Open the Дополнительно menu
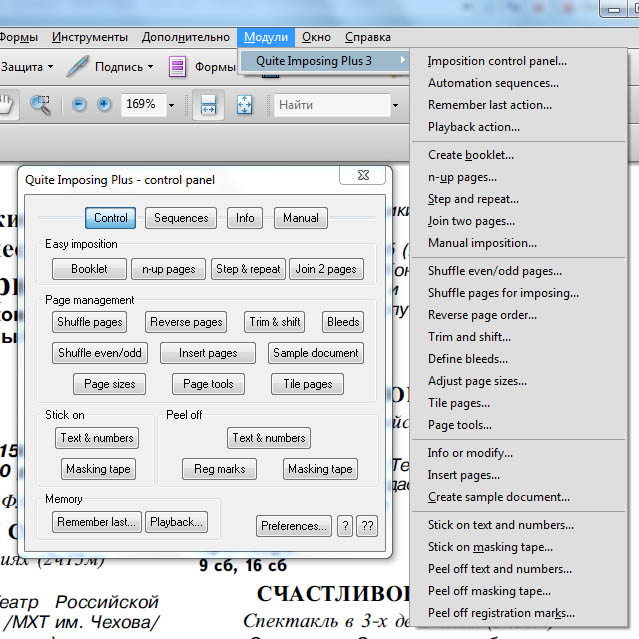 click(x=185, y=37)
